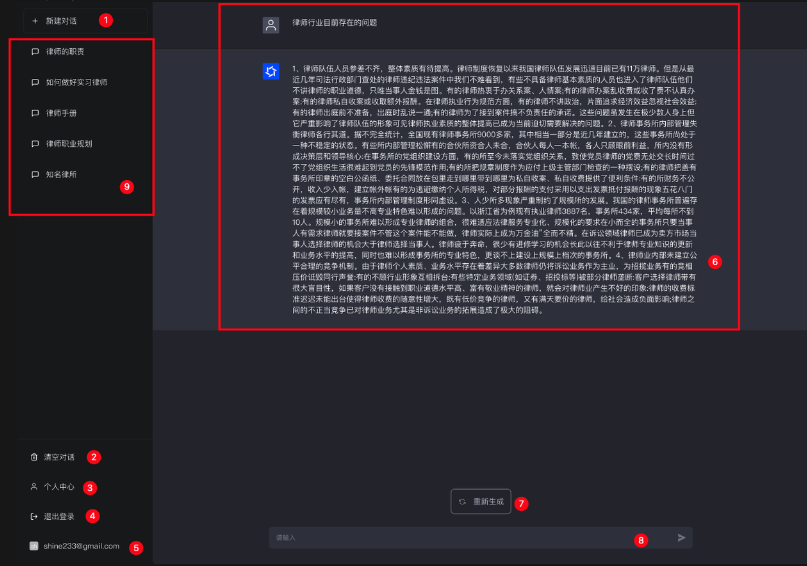This screenshot has width=807, height=566.
Task: Click the user avatar beside the question
Action: pyautogui.click(x=270, y=25)
